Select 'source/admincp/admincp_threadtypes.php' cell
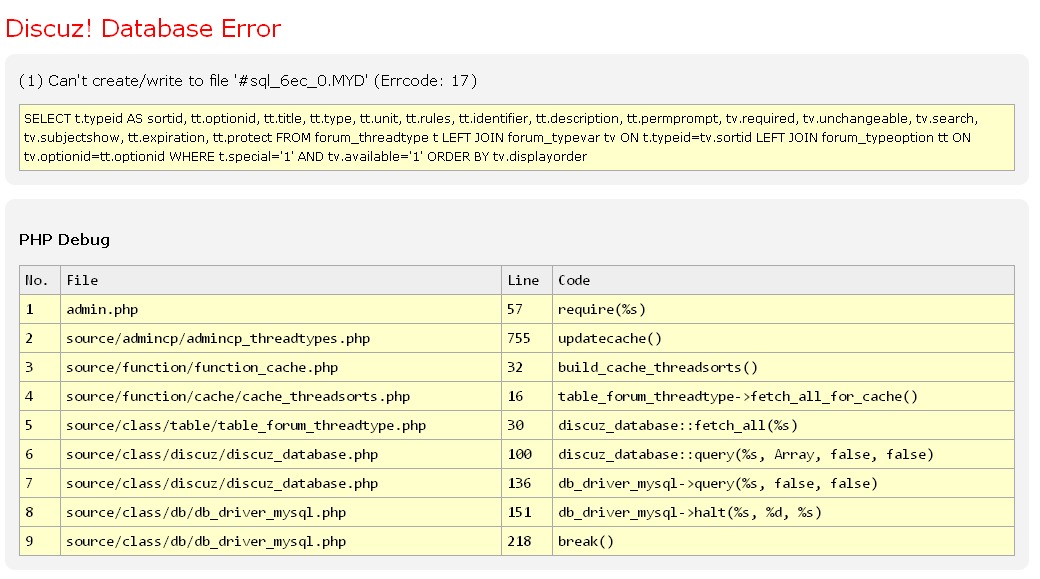Viewport: 1040px width, 579px height. coord(281,338)
